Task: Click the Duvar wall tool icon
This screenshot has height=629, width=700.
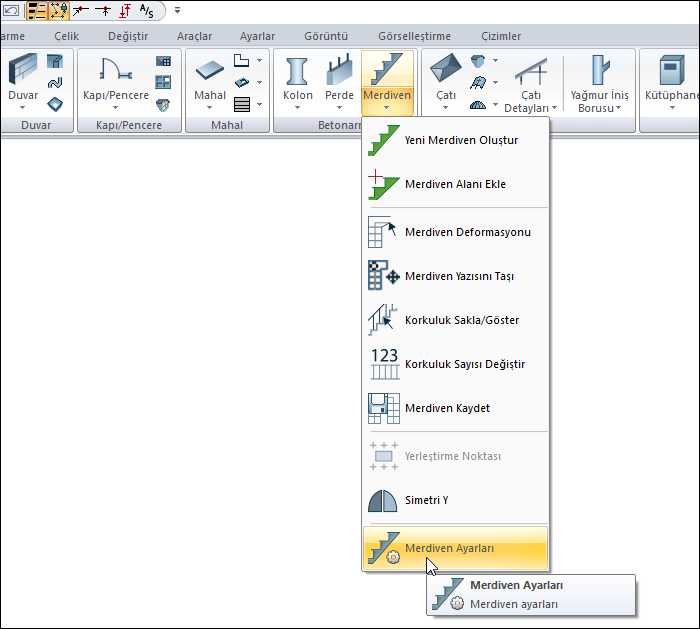Action: [23, 69]
